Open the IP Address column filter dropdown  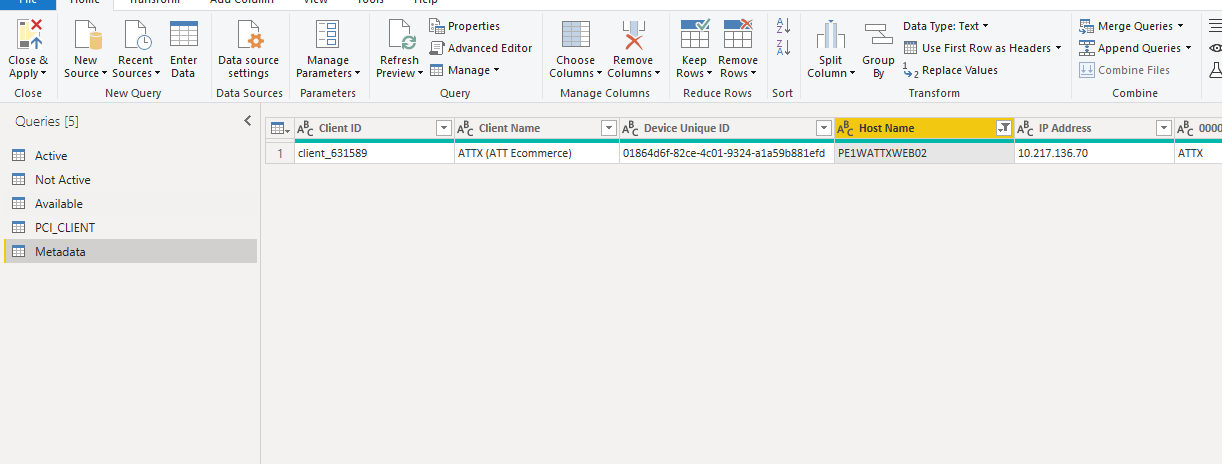click(x=1163, y=128)
